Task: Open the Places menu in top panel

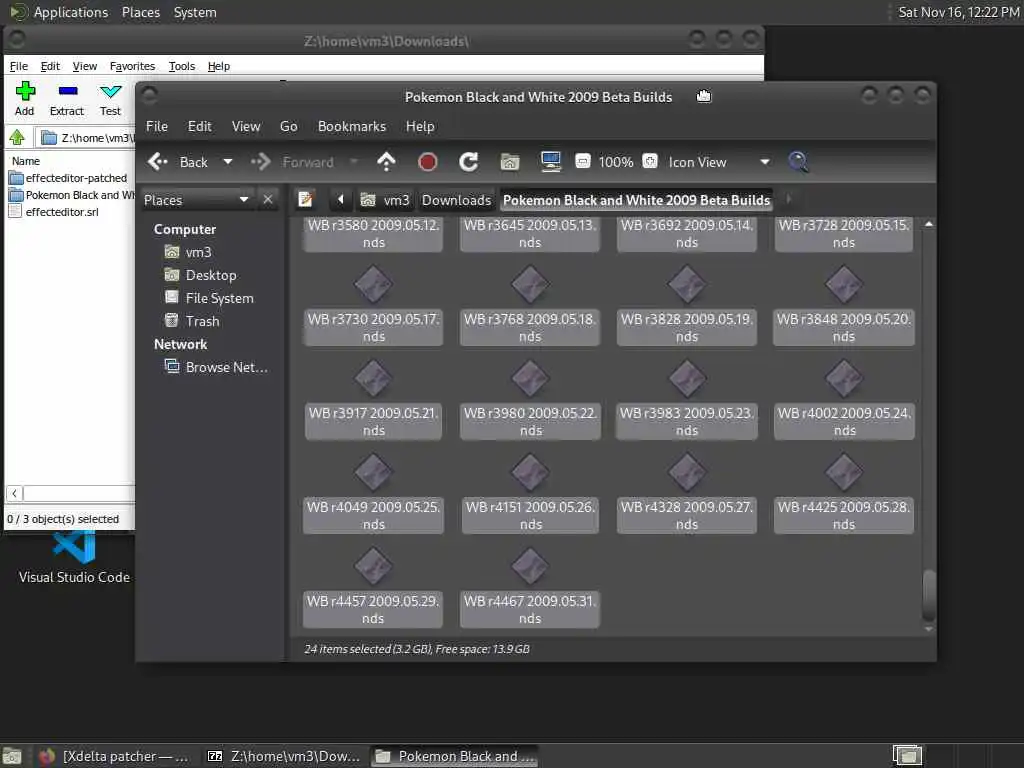Action: click(141, 12)
